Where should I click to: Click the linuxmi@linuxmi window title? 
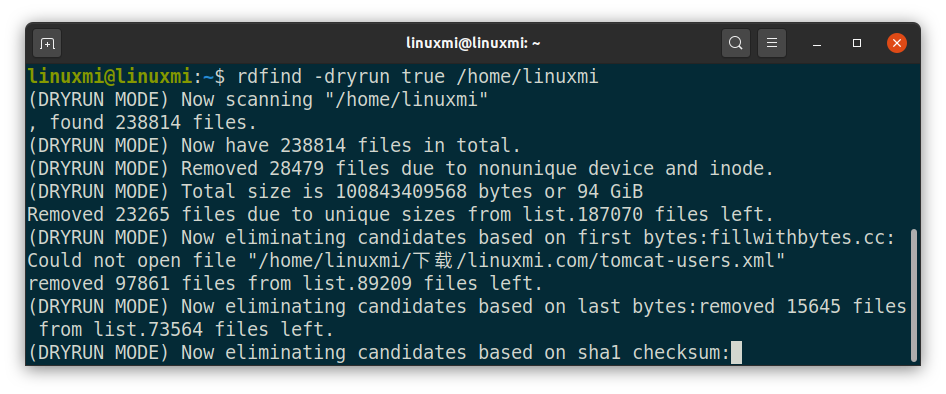click(473, 43)
